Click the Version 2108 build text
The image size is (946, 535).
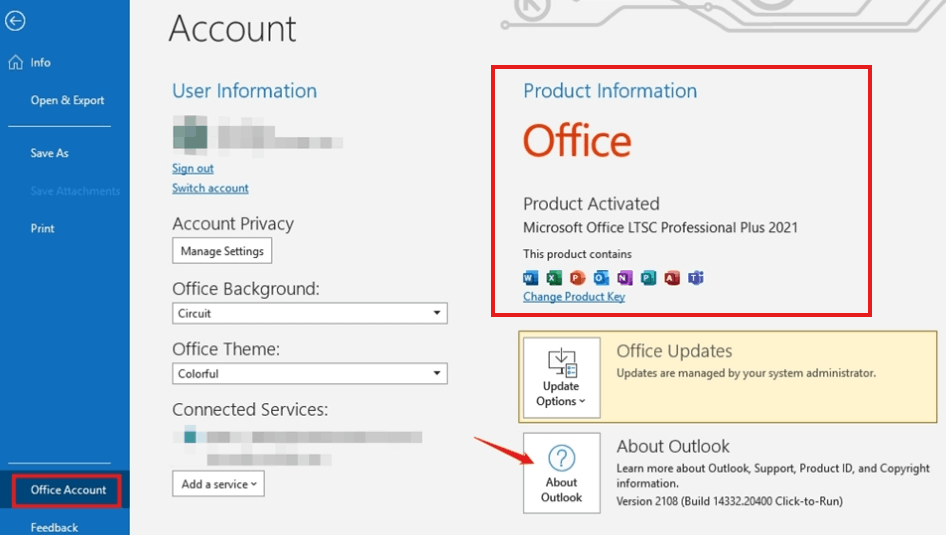click(x=729, y=501)
